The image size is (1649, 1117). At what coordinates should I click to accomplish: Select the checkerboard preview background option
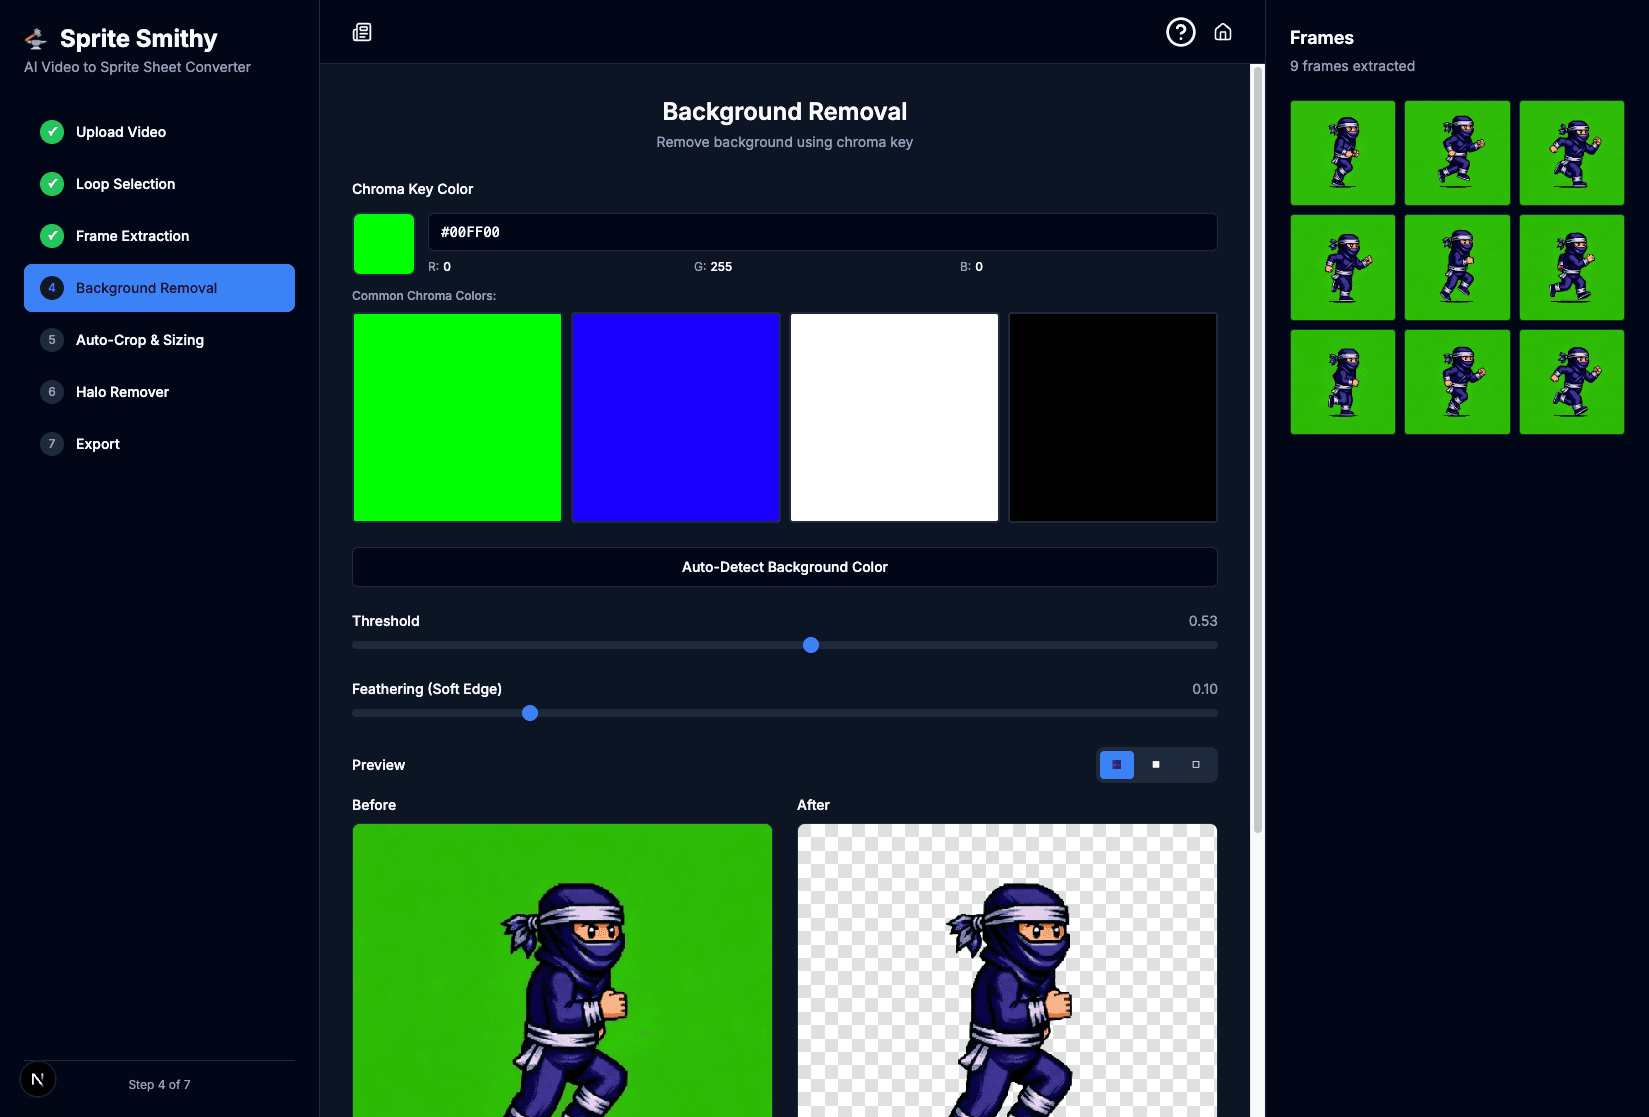pos(1116,765)
